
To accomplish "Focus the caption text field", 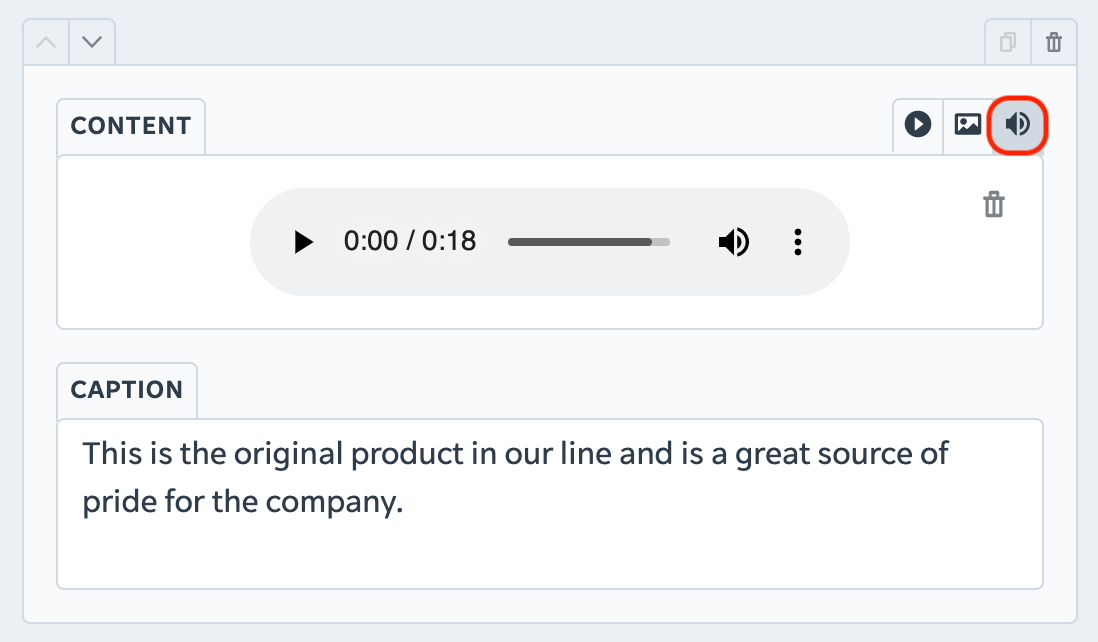I will pyautogui.click(x=550, y=504).
